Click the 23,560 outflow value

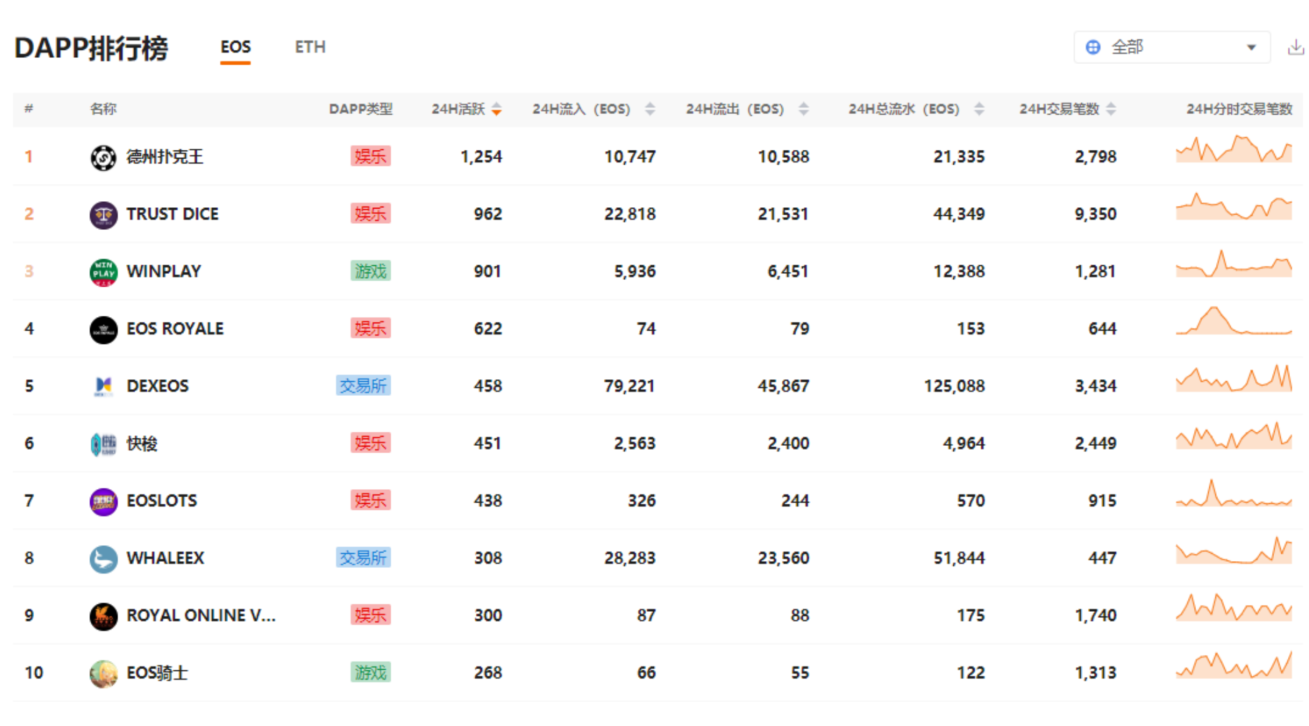(784, 558)
